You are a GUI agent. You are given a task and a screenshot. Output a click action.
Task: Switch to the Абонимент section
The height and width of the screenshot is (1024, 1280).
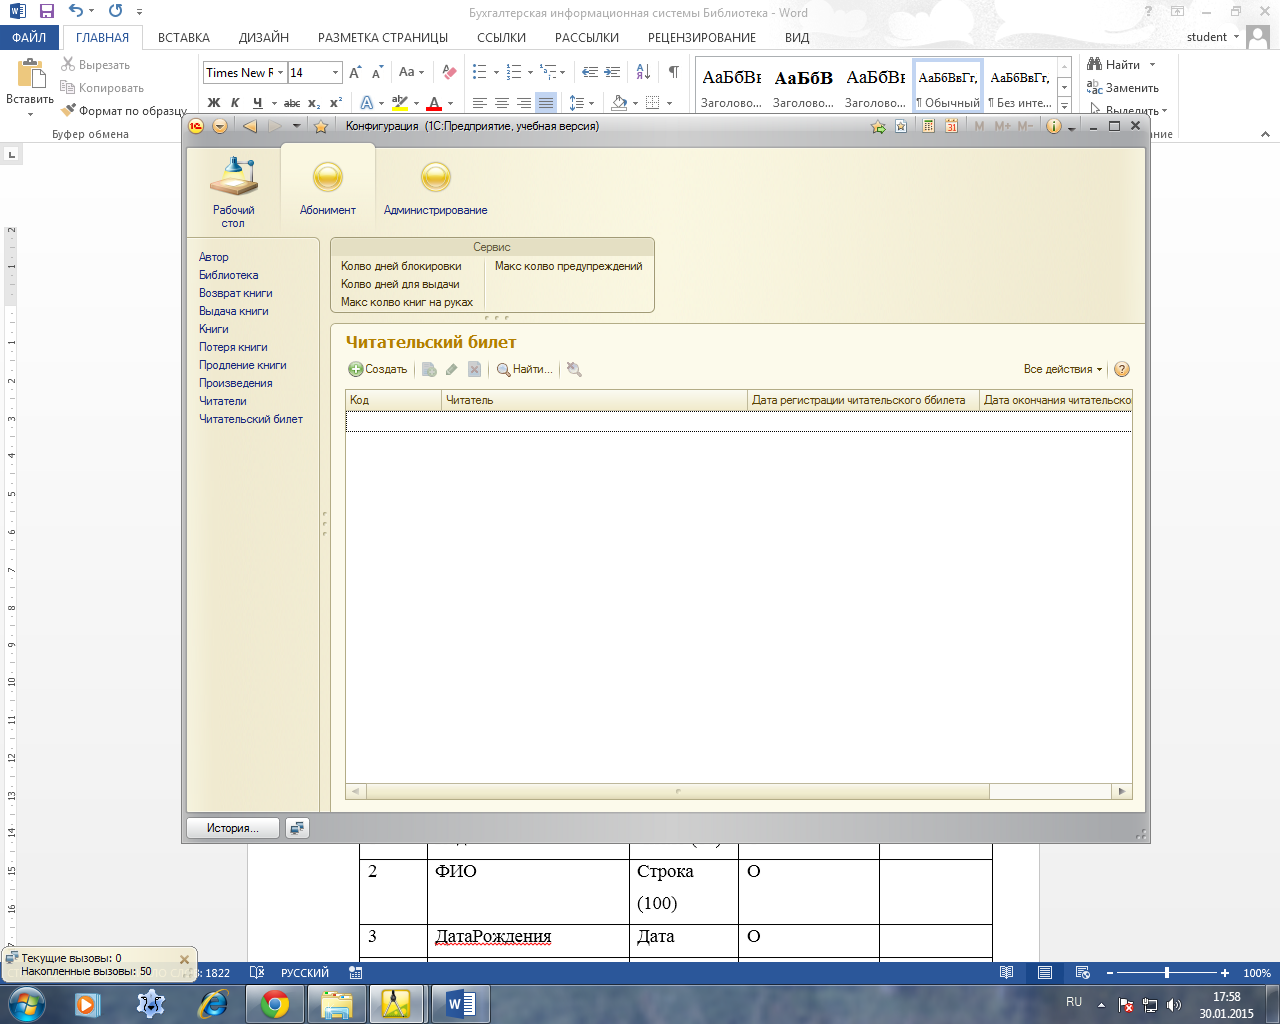click(328, 189)
